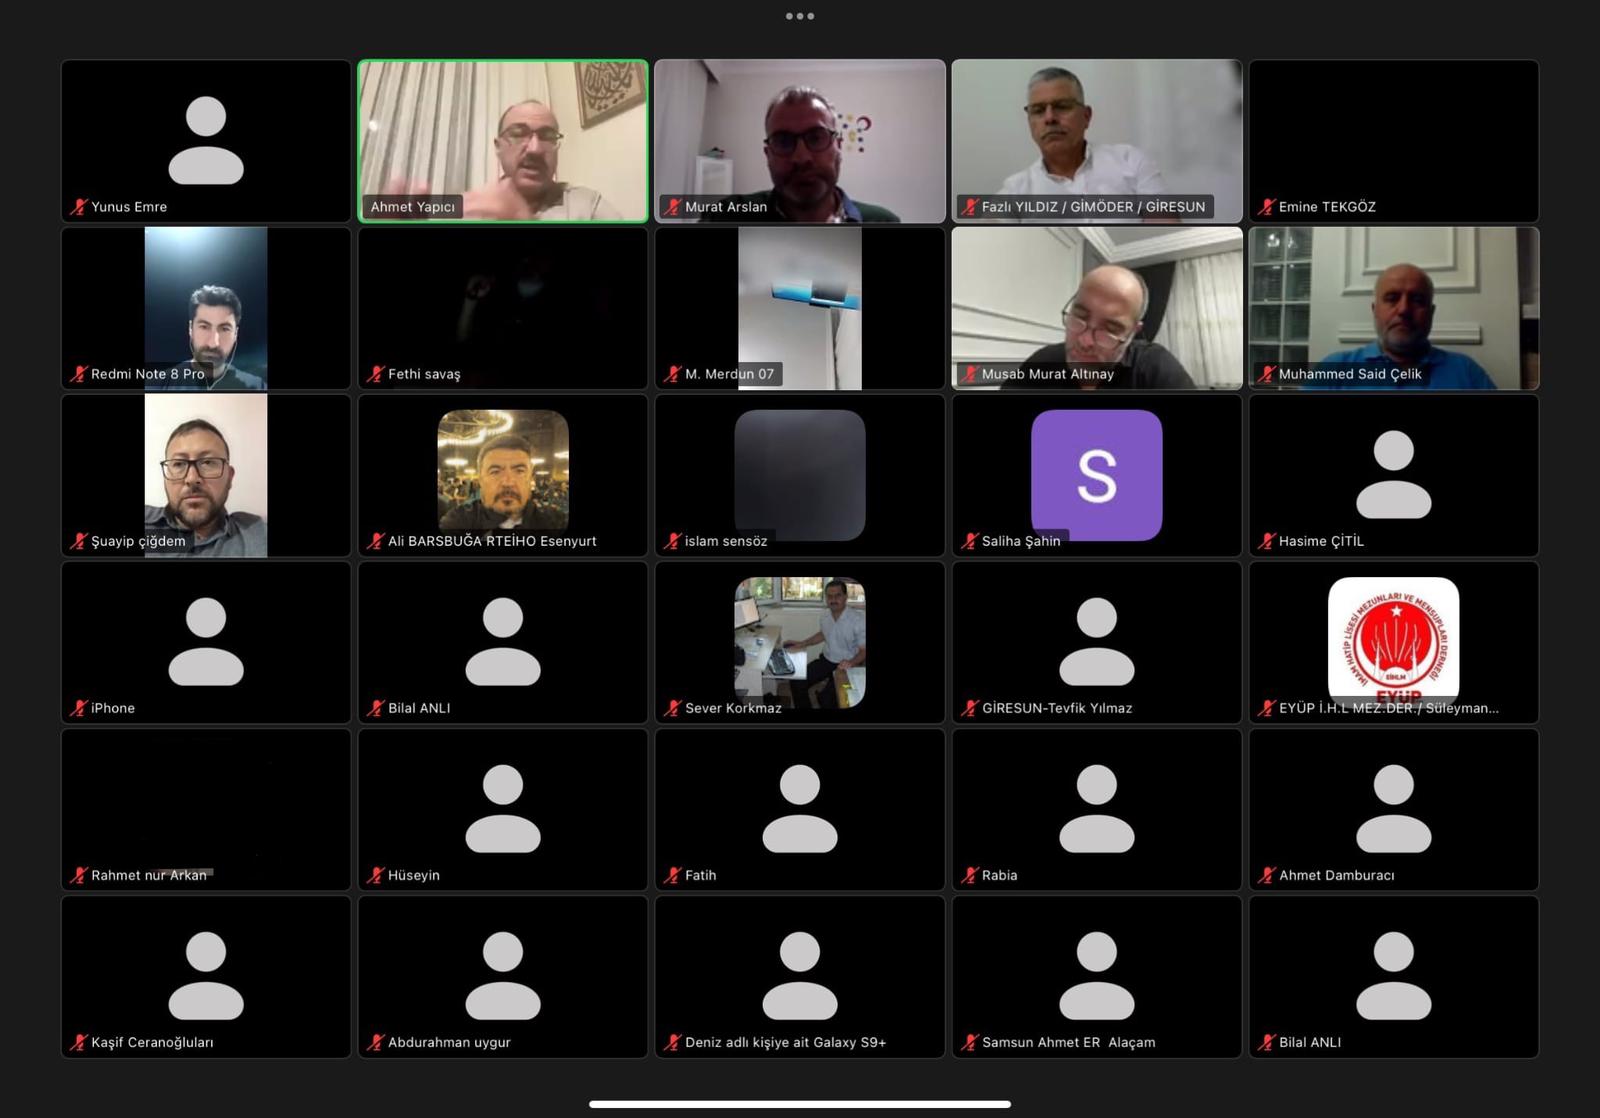This screenshot has height=1118, width=1600.
Task: Click M. Merdun 07's ceiling camera video
Action: tap(800, 308)
